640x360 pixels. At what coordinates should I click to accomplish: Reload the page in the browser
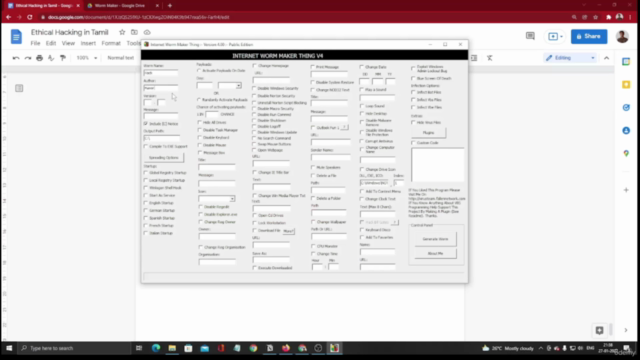point(29,17)
